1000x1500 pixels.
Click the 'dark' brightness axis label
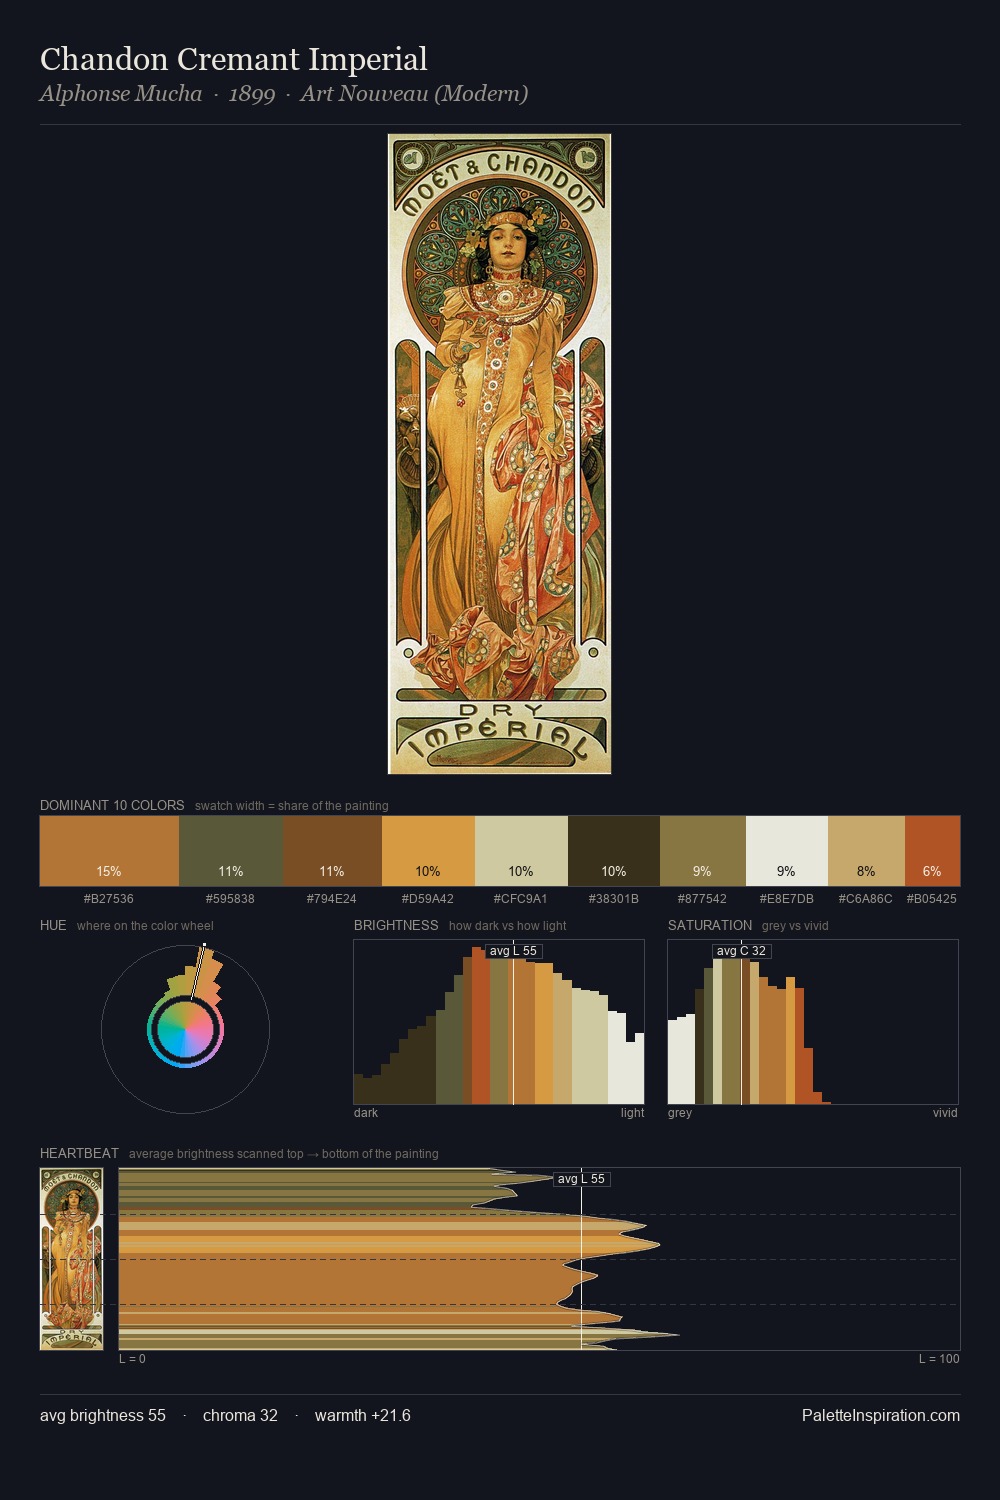pos(366,1113)
